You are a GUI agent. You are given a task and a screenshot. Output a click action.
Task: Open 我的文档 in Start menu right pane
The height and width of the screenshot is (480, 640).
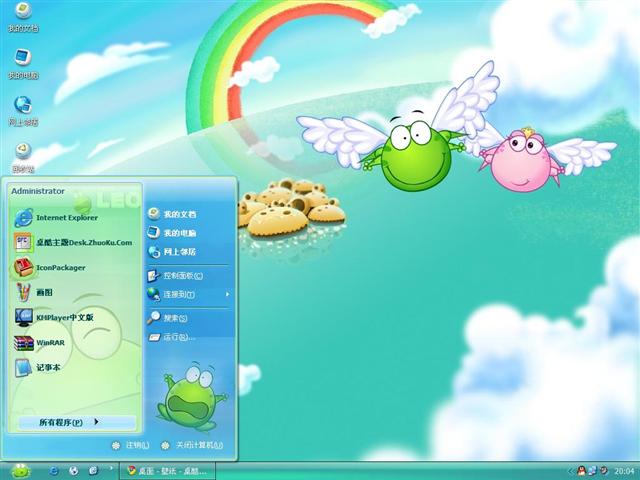click(172, 214)
